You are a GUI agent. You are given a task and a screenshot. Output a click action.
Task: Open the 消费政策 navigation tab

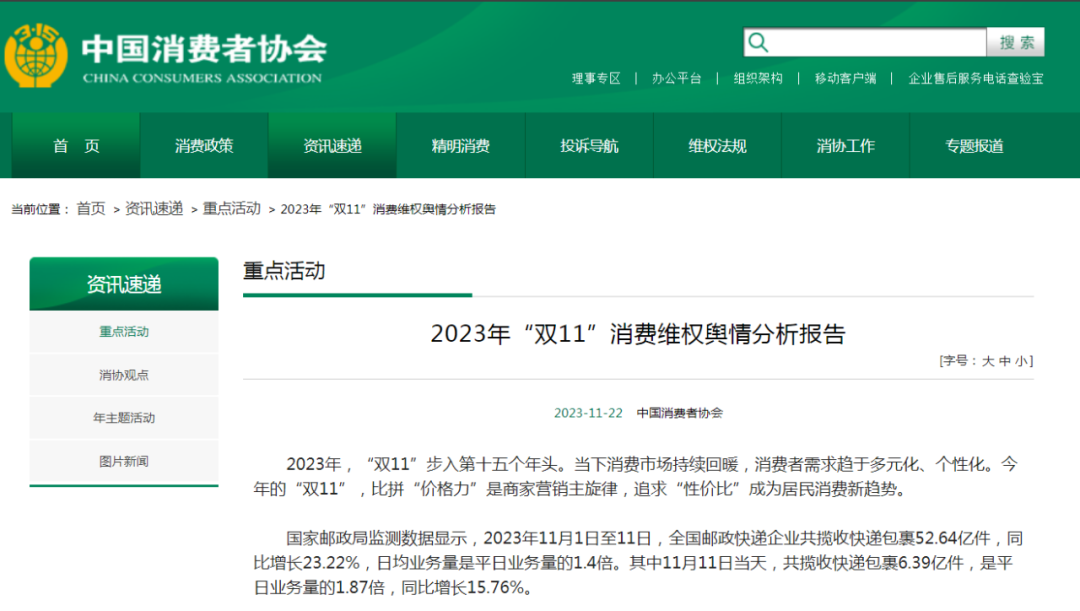pos(204,146)
